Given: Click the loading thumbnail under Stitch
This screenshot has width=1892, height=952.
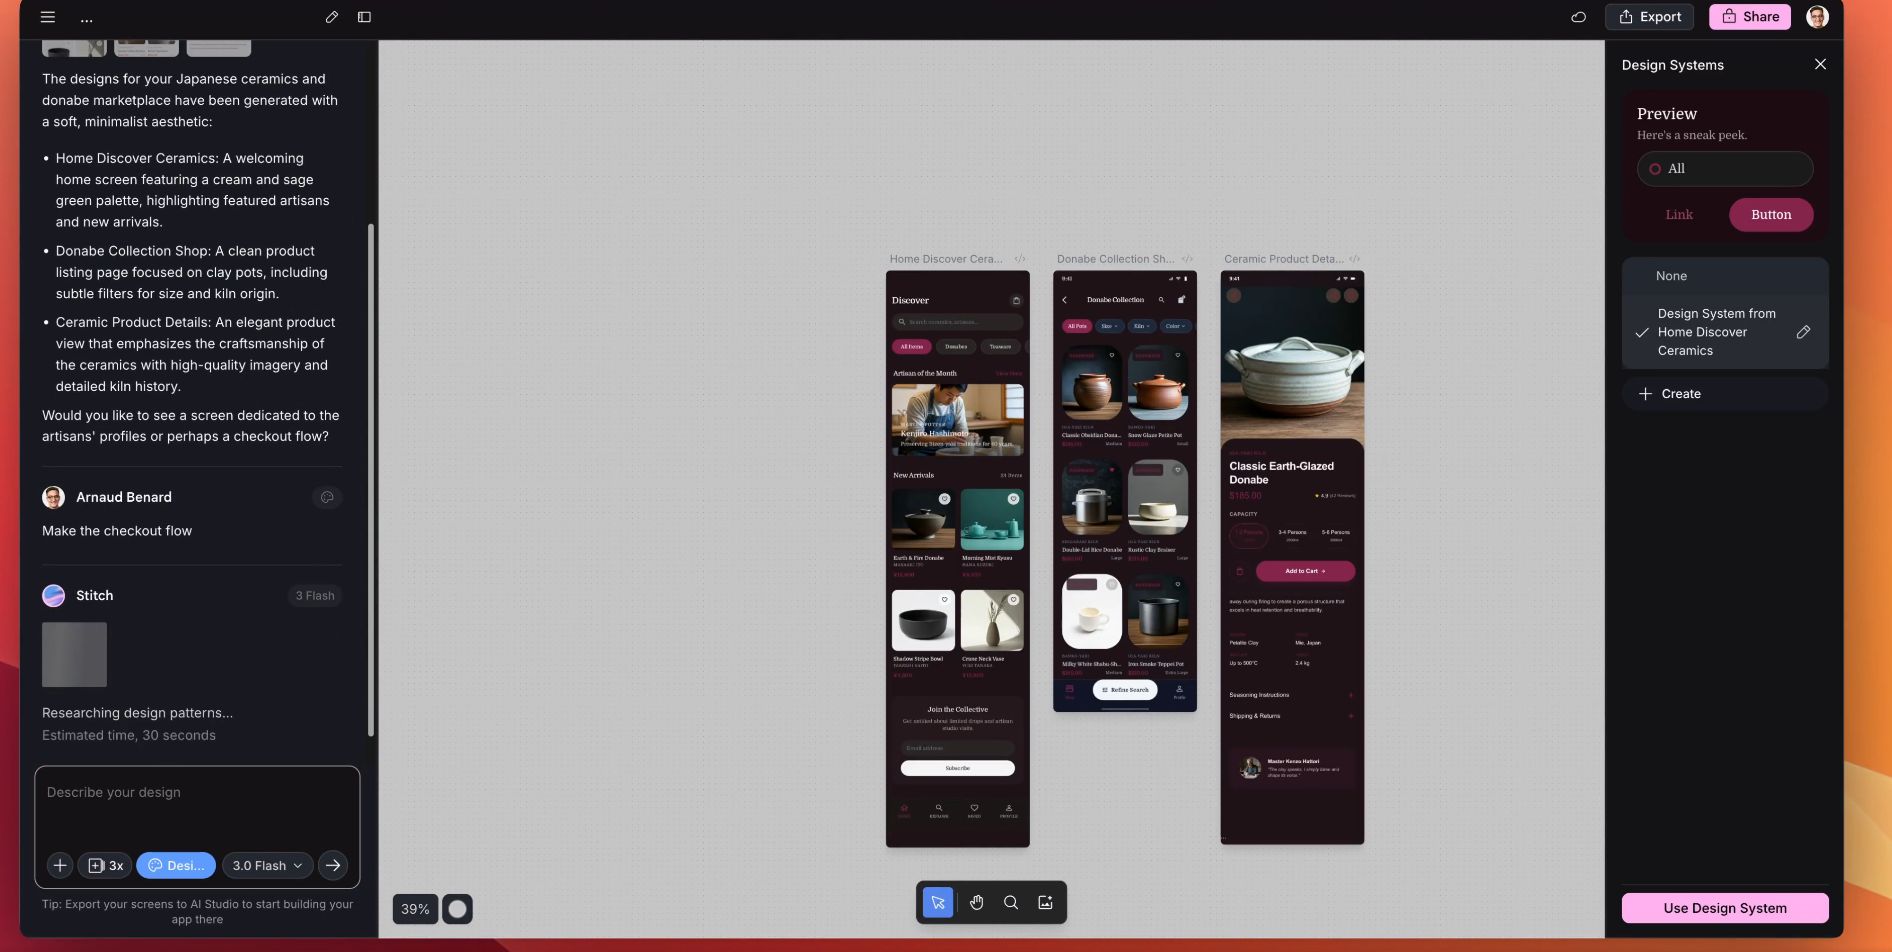Looking at the screenshot, I should click(74, 655).
